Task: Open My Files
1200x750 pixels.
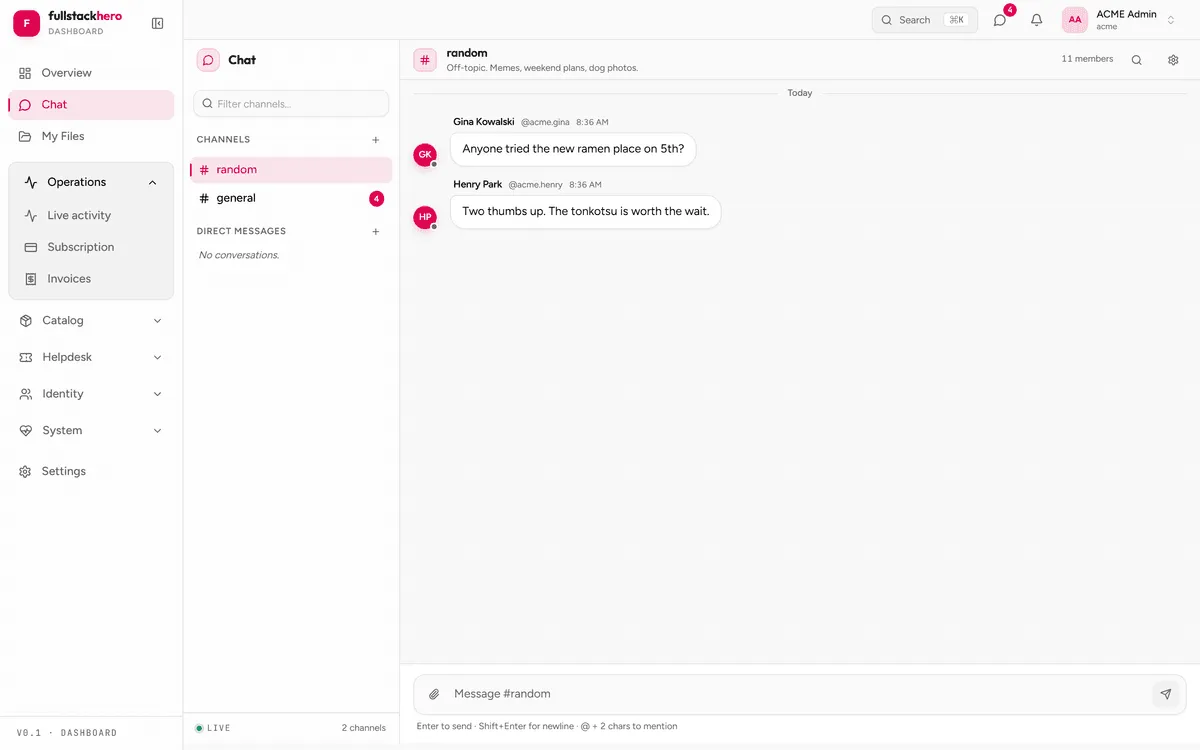Action: tap(91, 136)
